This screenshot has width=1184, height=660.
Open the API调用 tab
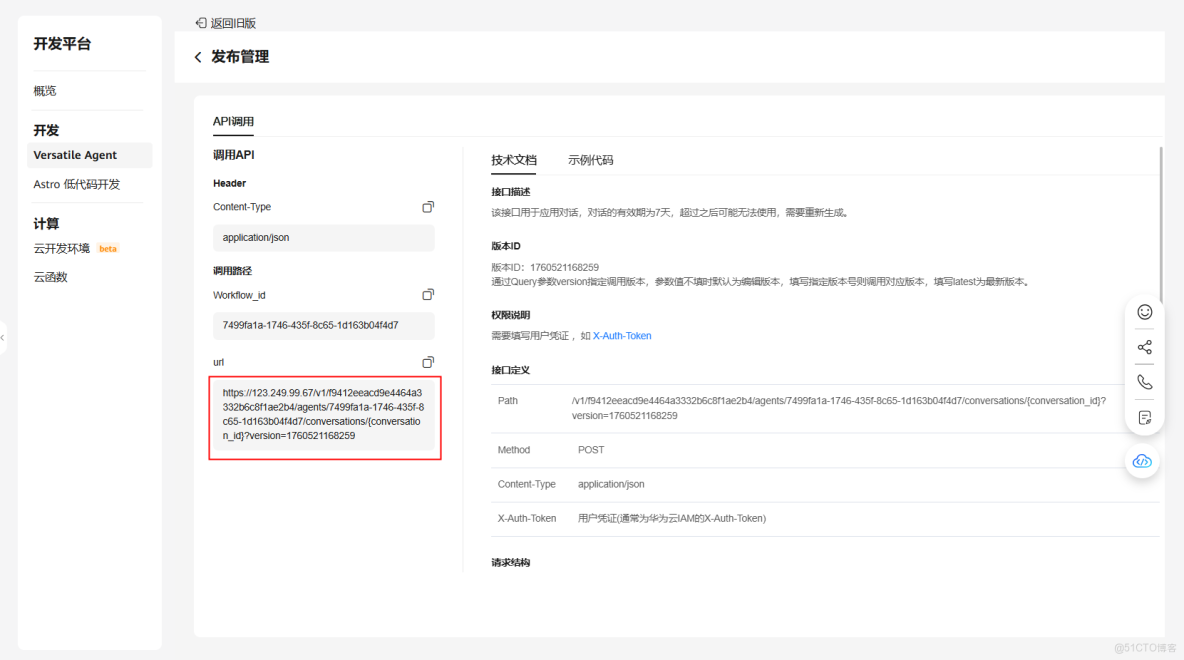click(x=232, y=121)
